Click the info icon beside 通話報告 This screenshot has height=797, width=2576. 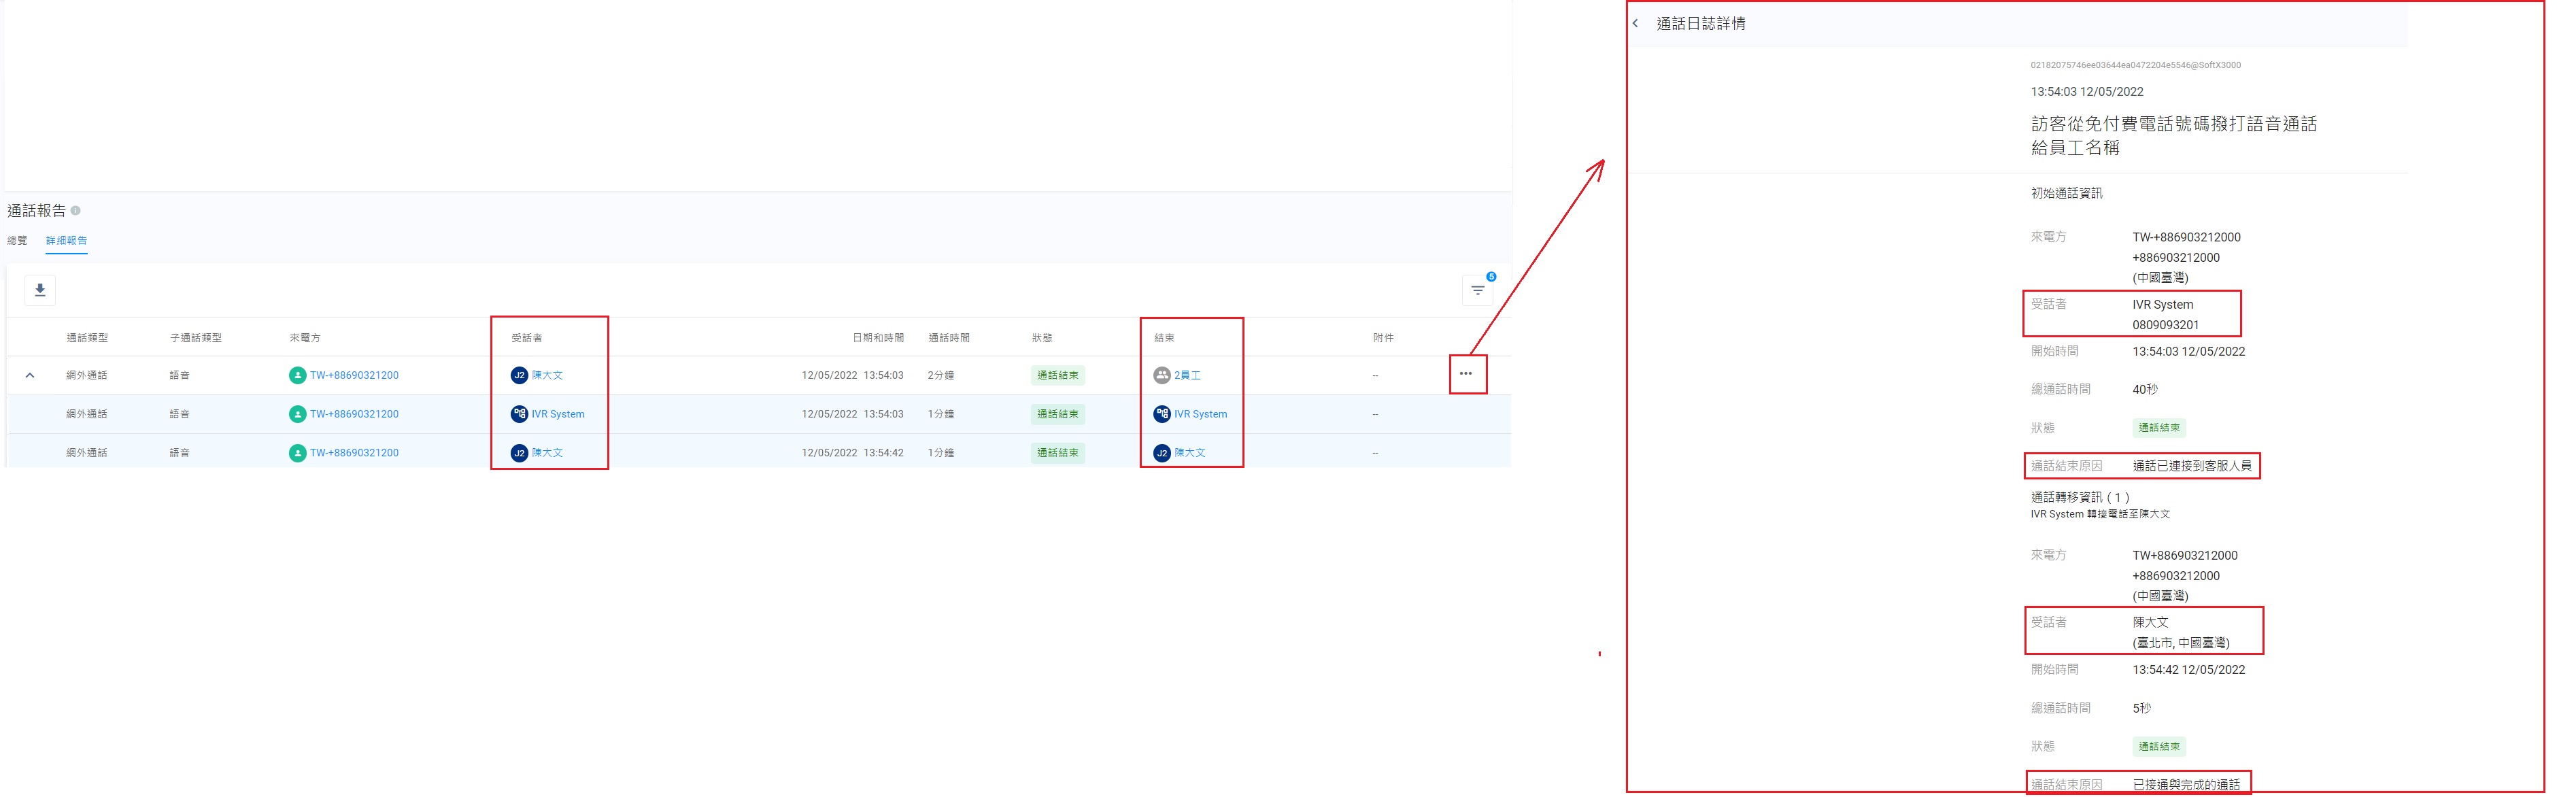click(76, 211)
